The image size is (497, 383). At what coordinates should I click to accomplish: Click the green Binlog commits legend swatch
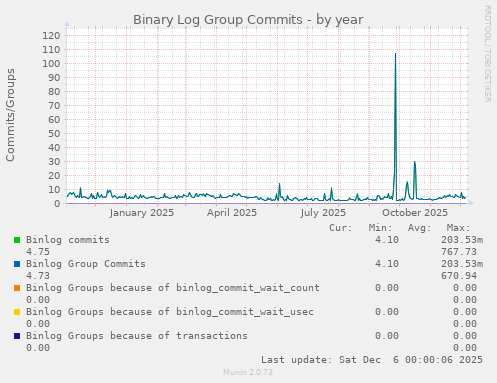[17, 240]
